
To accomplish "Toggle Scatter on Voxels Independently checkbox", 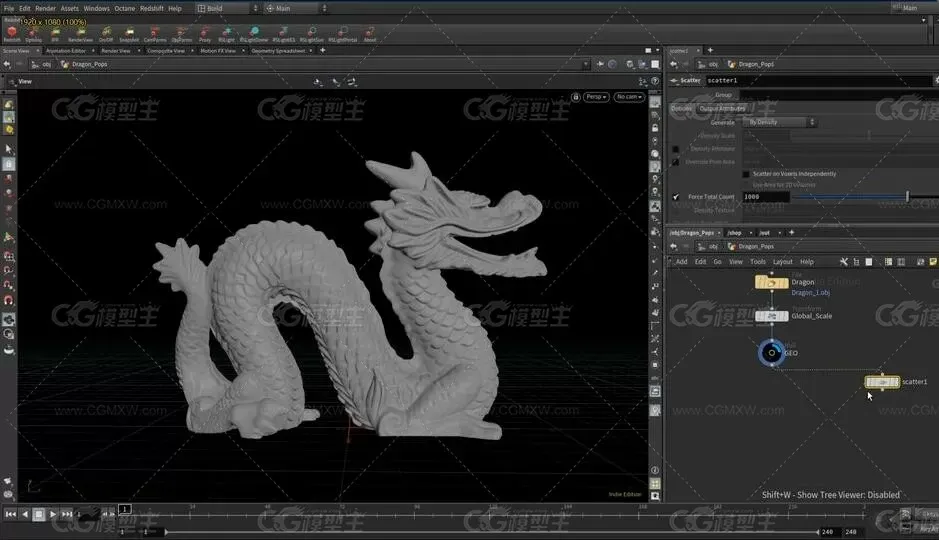I will point(746,174).
